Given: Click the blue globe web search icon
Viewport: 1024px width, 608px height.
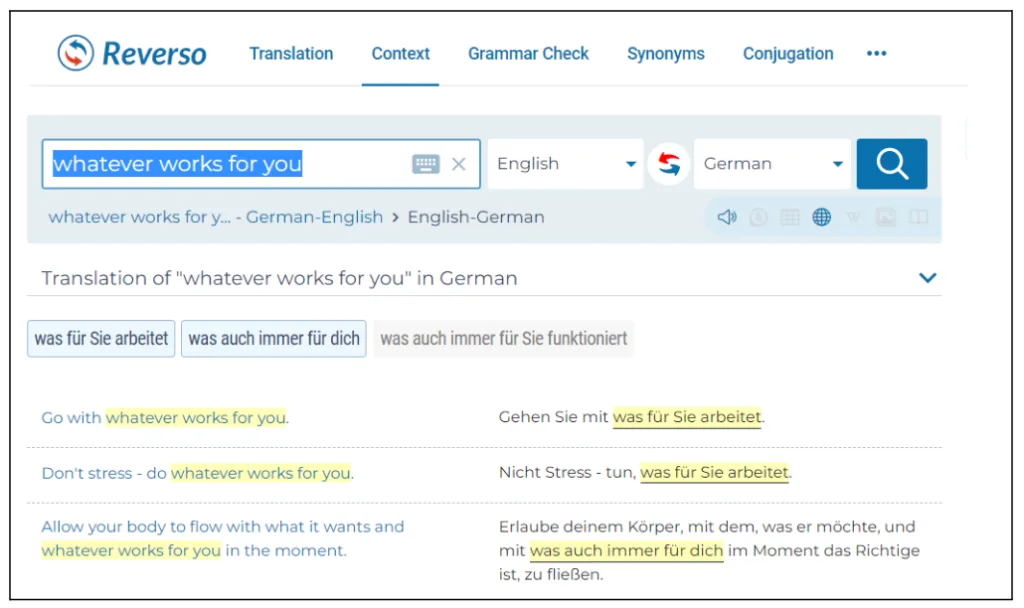Looking at the screenshot, I should tap(822, 217).
